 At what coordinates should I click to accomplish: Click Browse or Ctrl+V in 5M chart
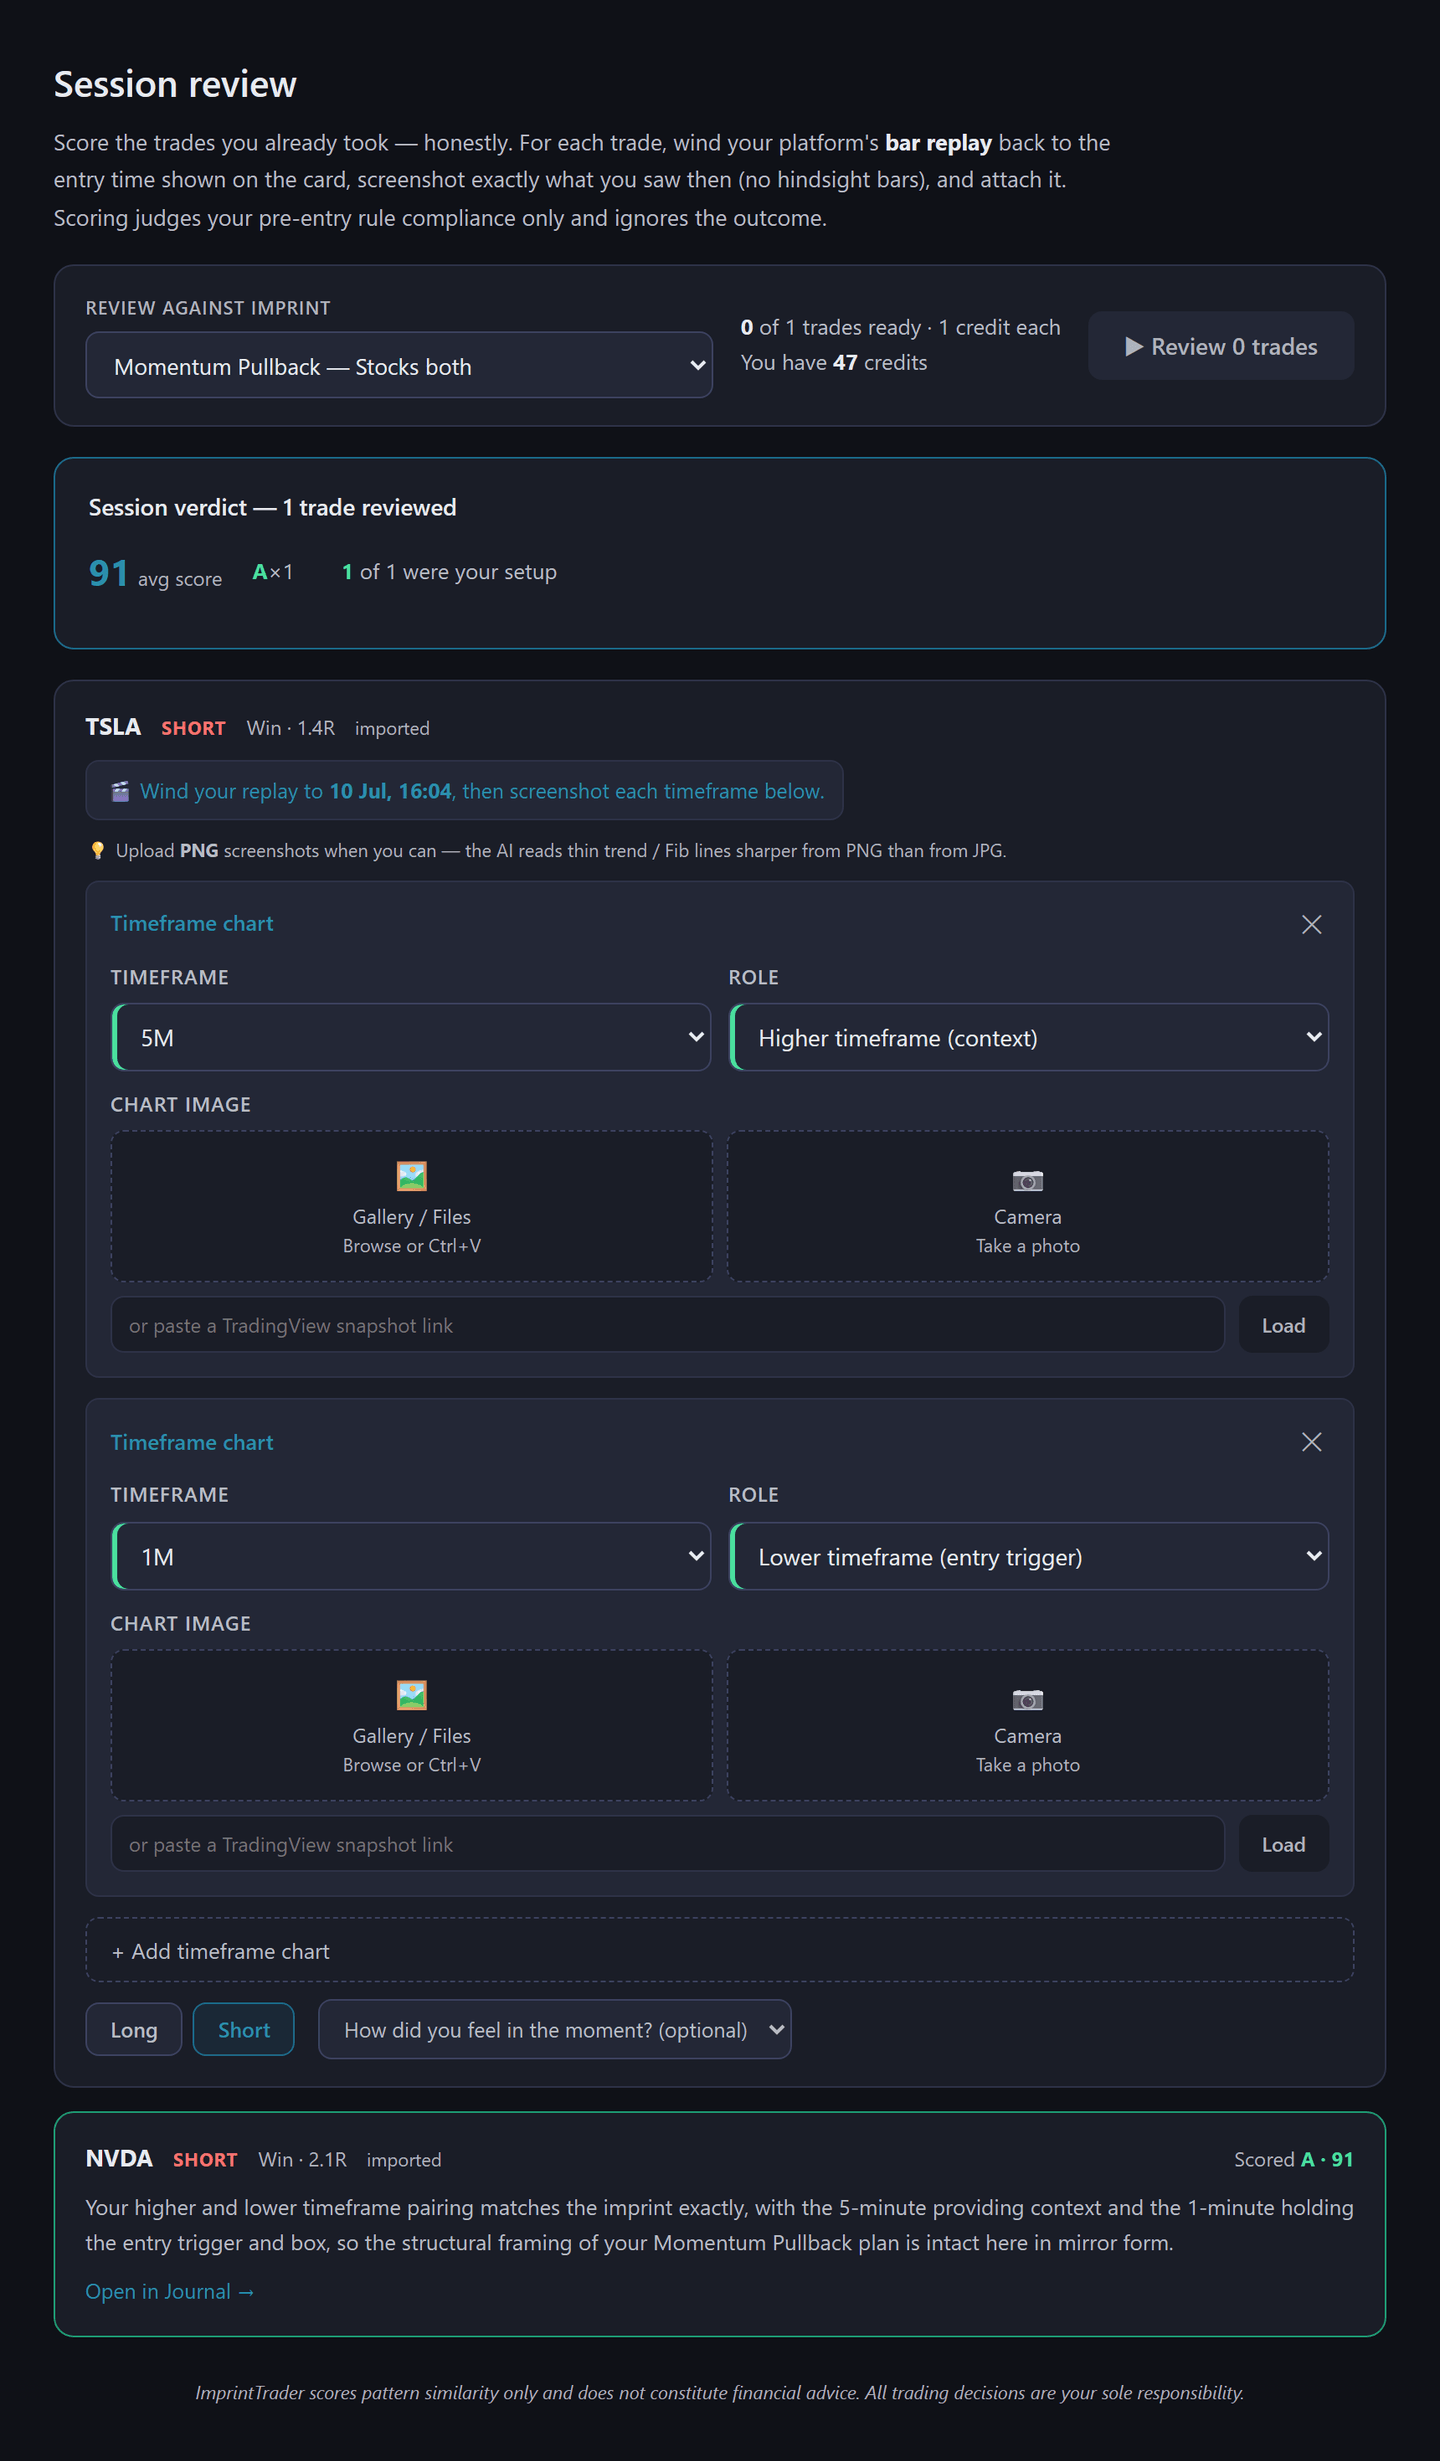(412, 1246)
